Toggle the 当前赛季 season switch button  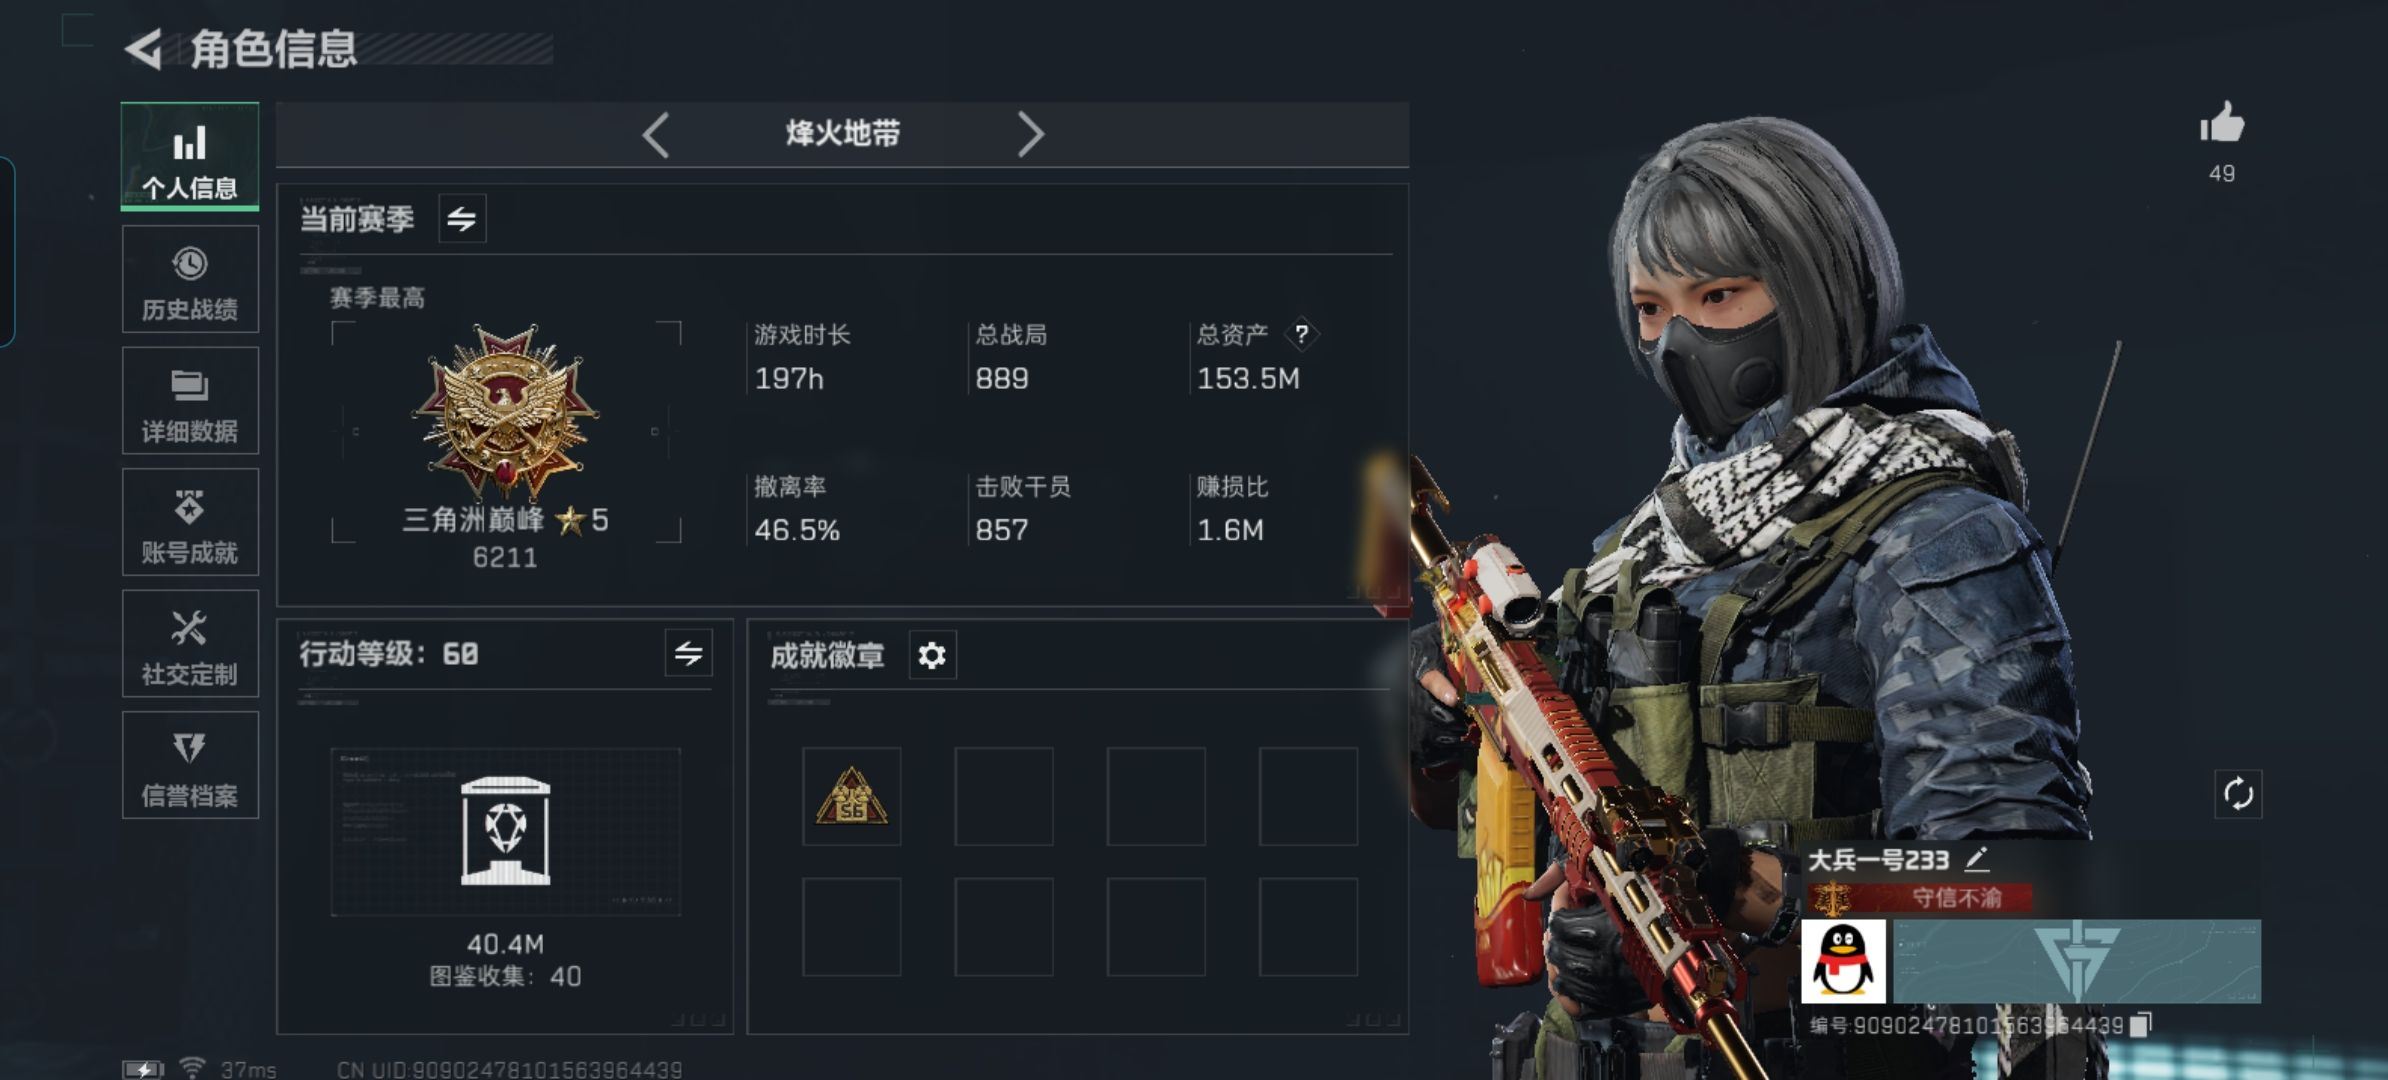(x=462, y=219)
